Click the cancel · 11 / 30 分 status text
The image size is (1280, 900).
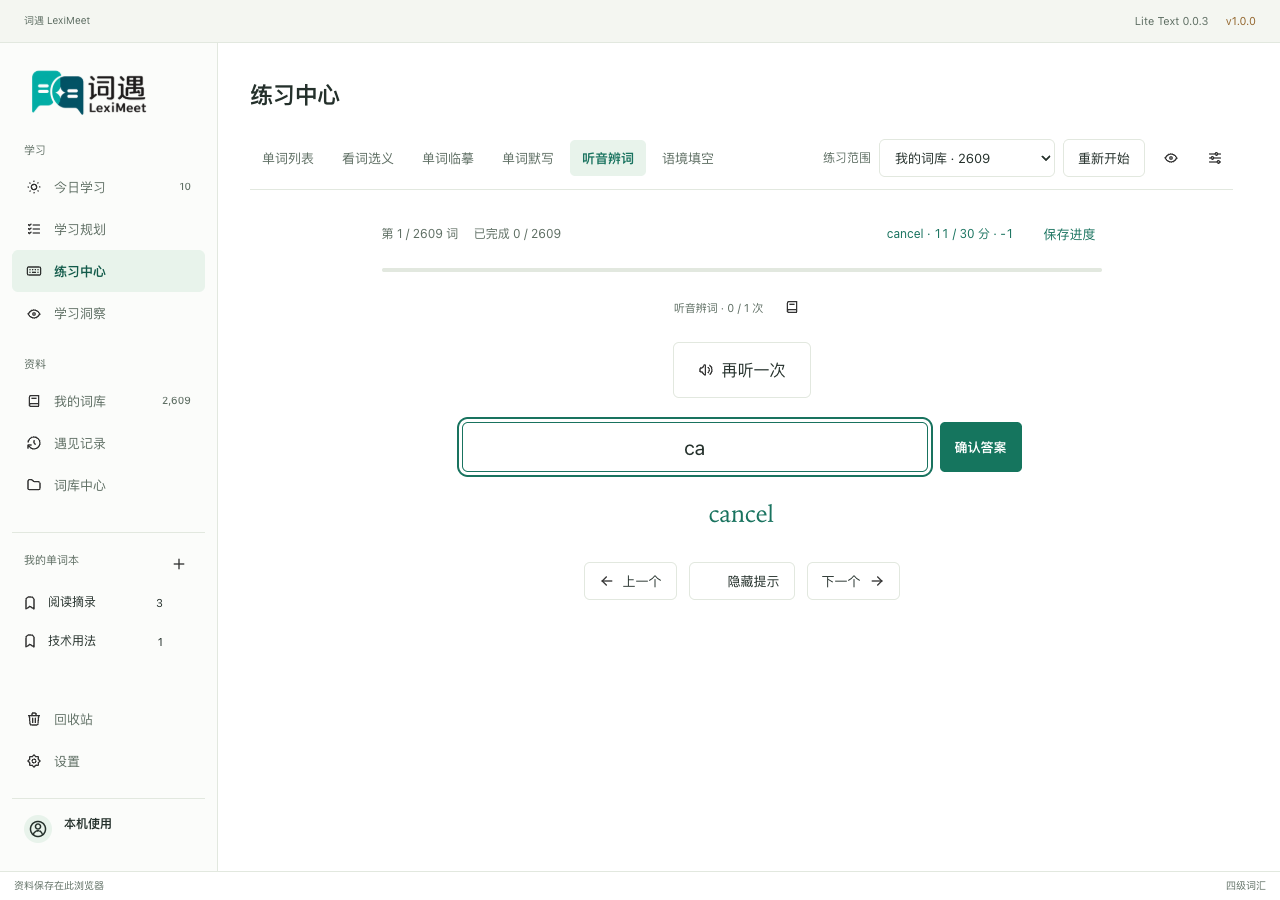(x=950, y=234)
